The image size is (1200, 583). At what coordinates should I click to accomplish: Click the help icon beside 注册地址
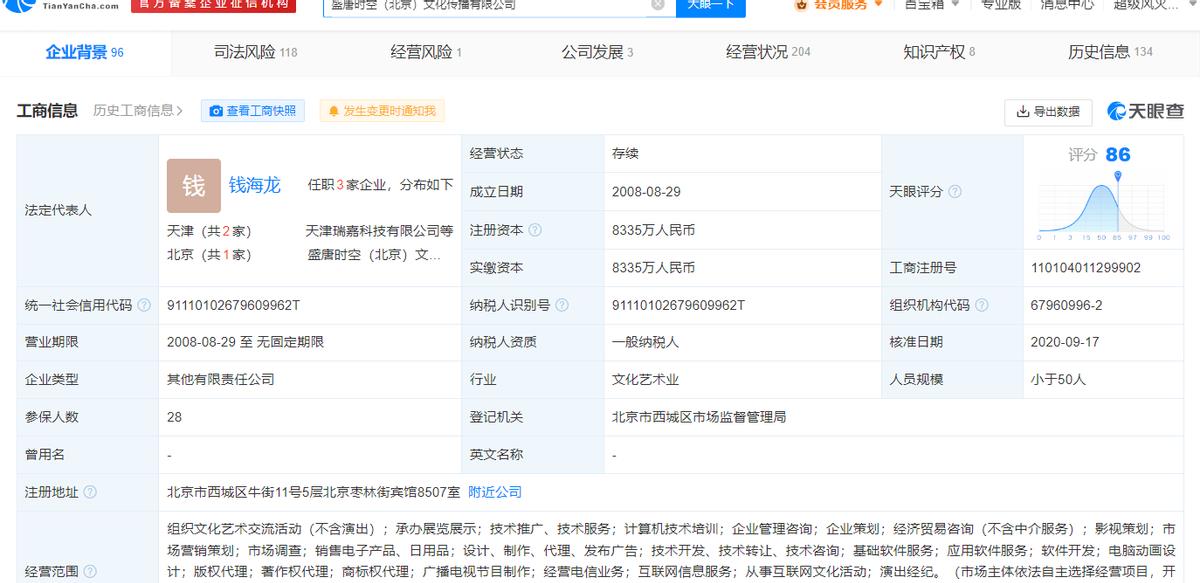(x=90, y=492)
